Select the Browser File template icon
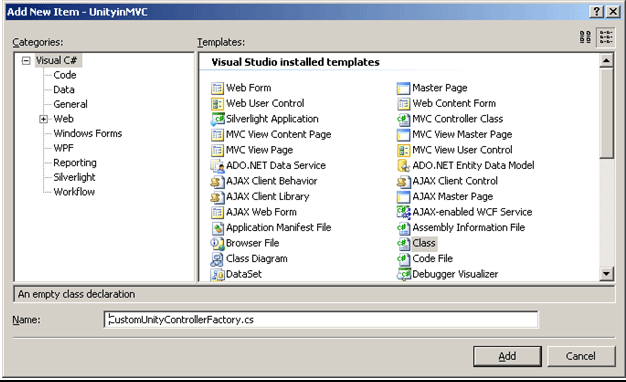The image size is (626, 382). [x=217, y=243]
